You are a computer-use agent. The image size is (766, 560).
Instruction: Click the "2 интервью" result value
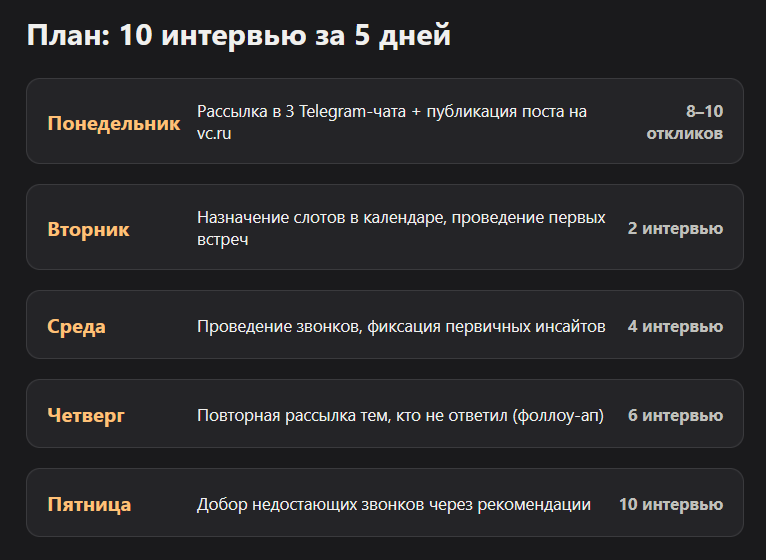(x=675, y=228)
